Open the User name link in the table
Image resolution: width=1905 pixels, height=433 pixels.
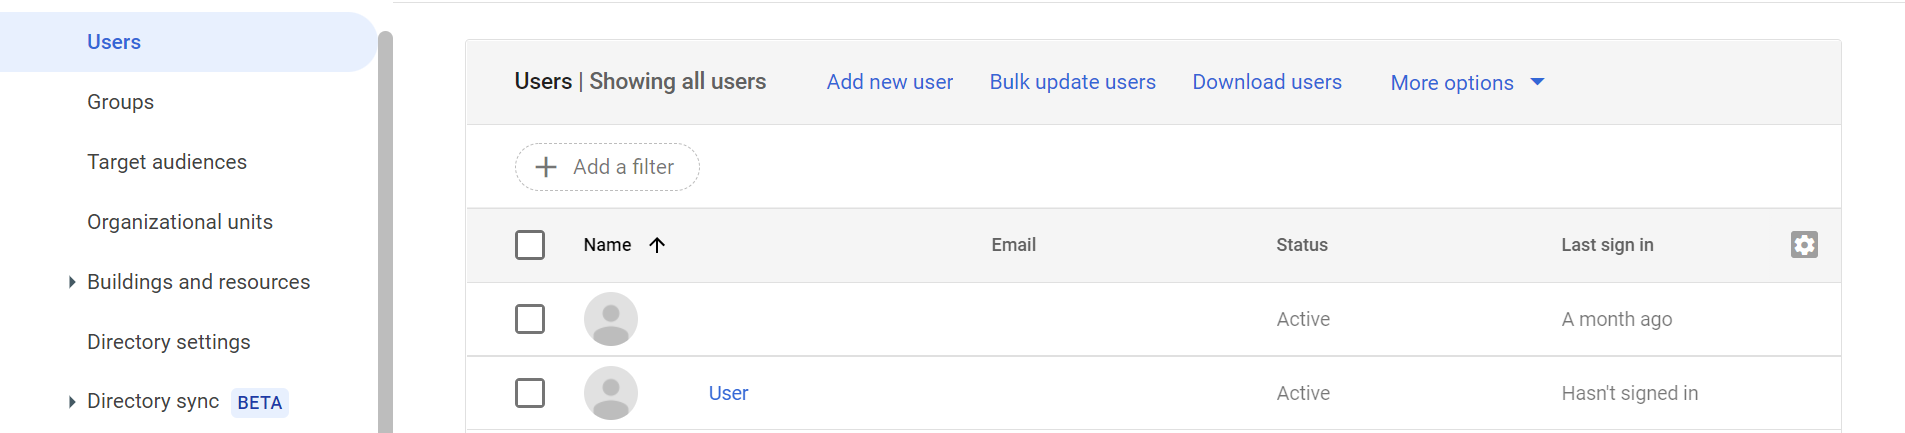728,393
